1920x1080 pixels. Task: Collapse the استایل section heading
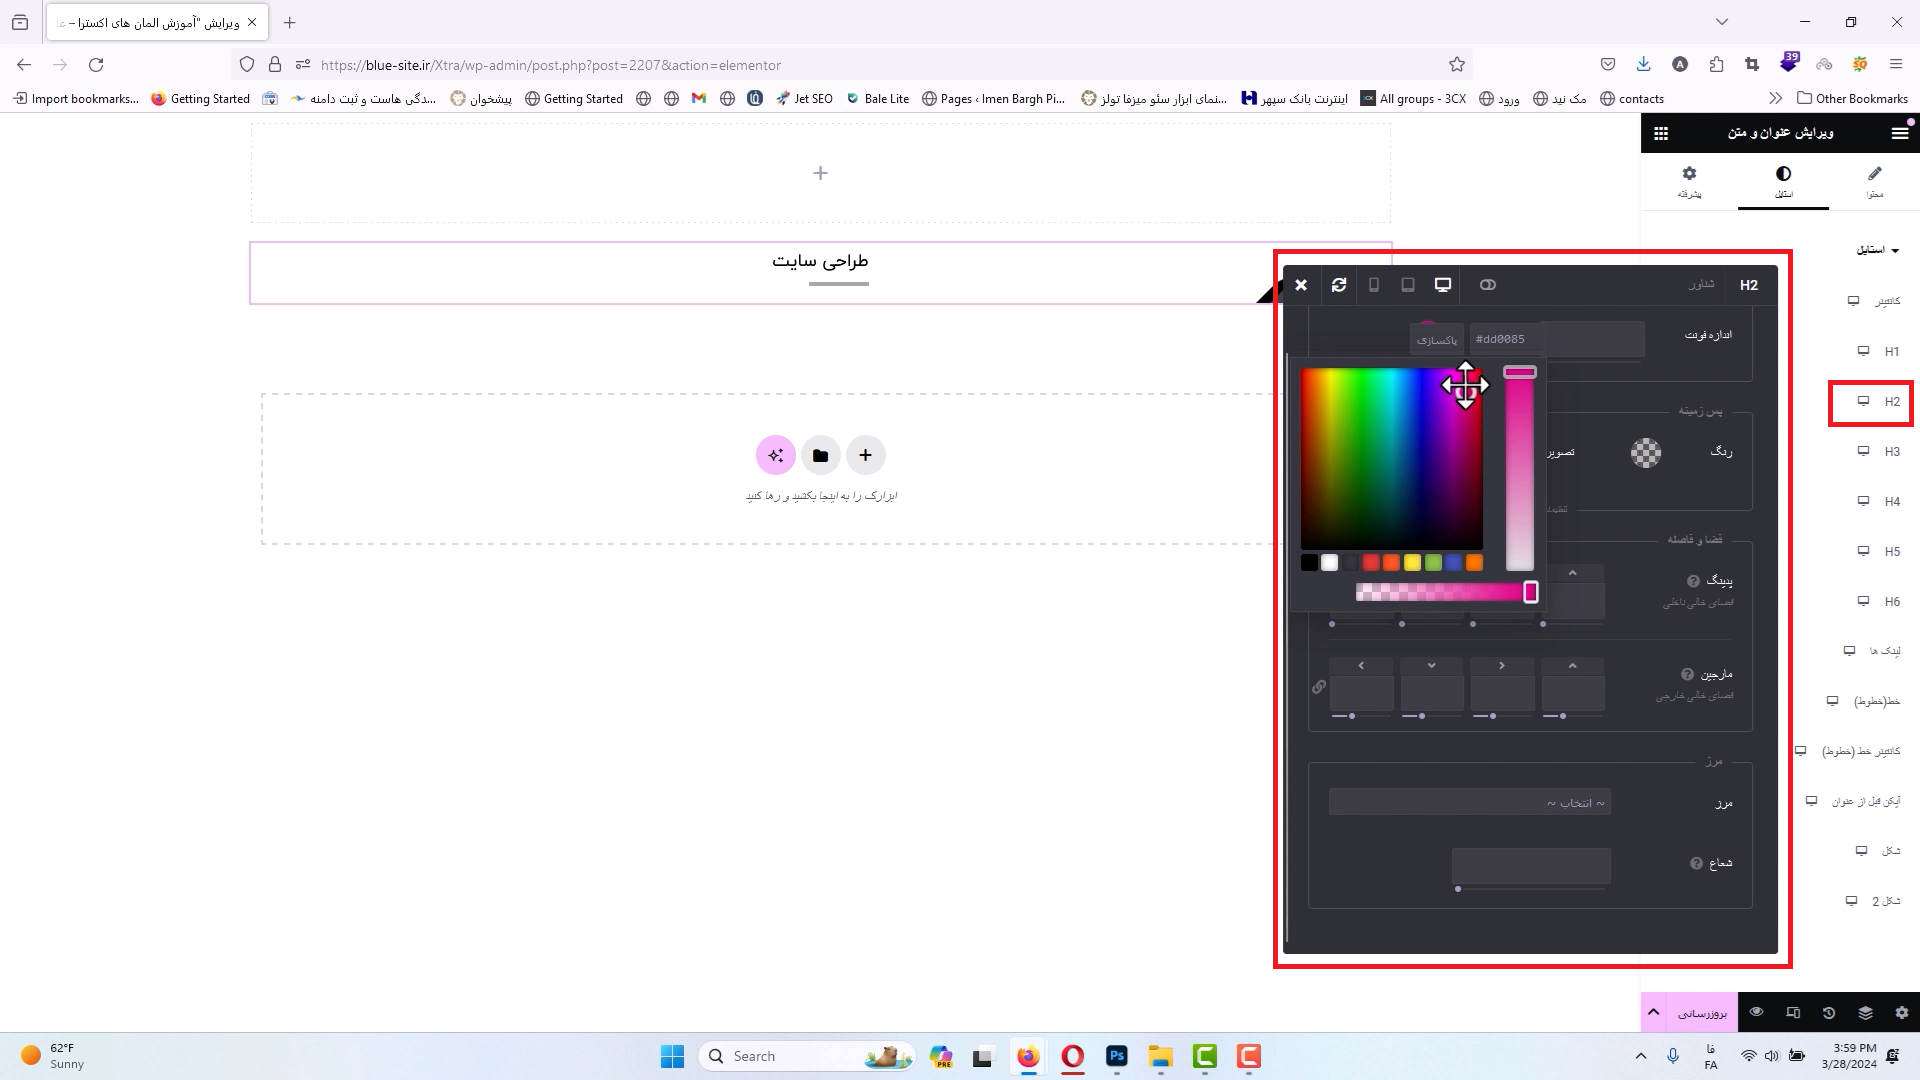[1878, 250]
